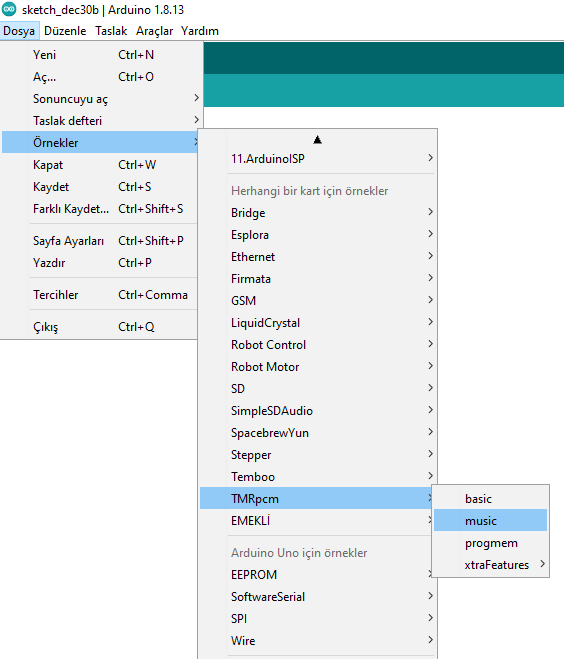Viewport: 564px width, 659px height.
Task: Open the SpacebrewYun examples submenu
Action: (318, 432)
